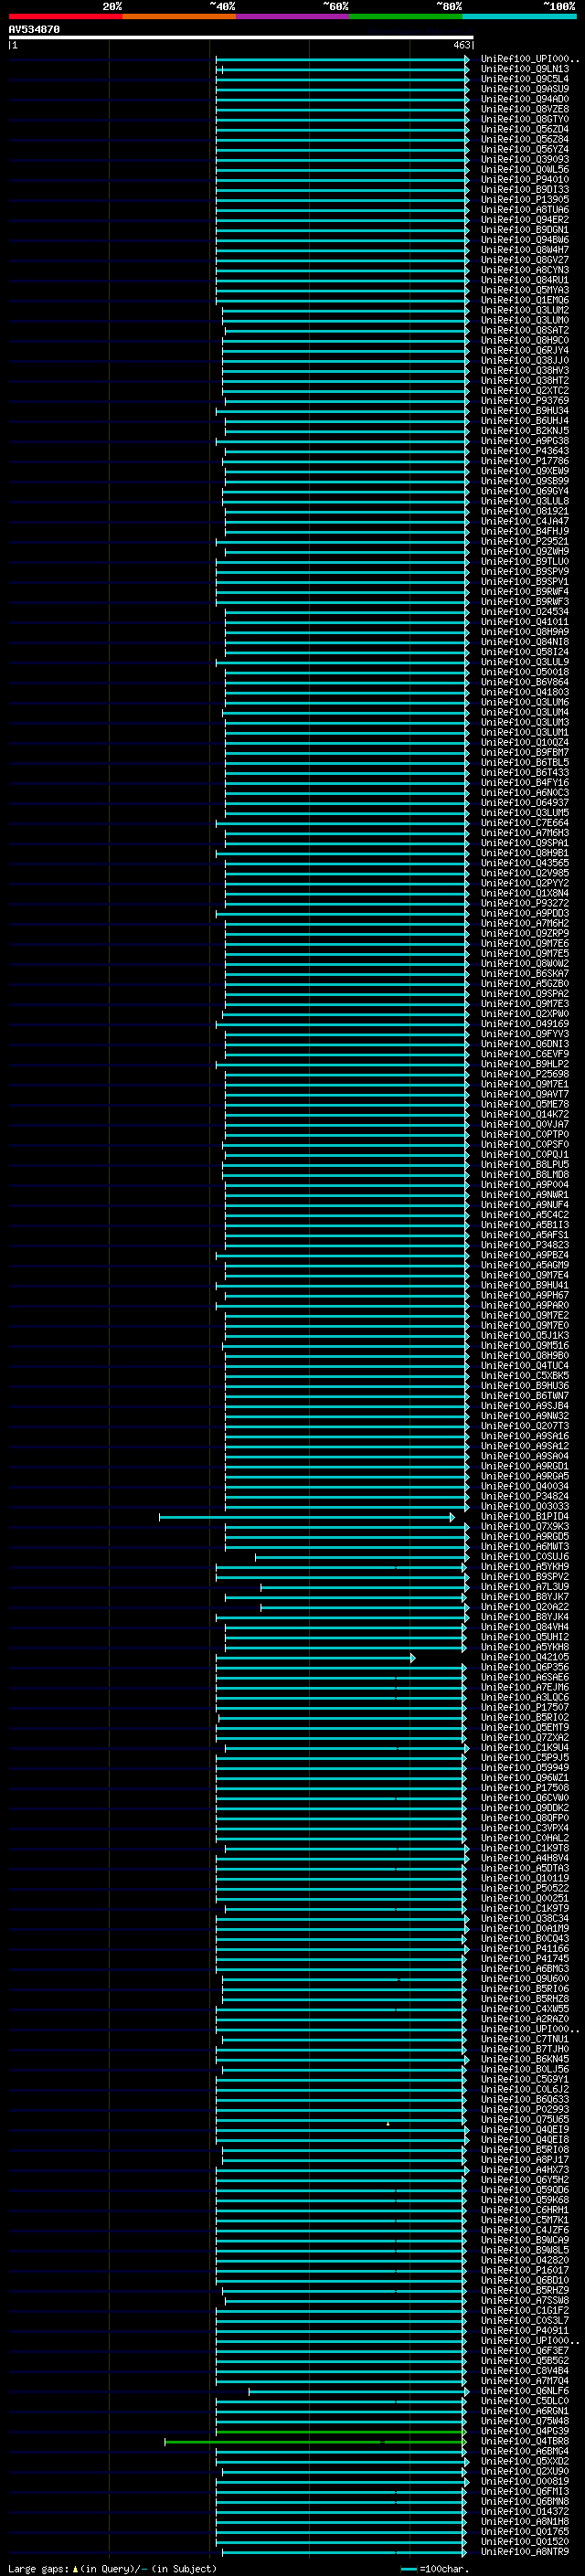Open hit UniRef100_Q6P356

coord(525,1667)
